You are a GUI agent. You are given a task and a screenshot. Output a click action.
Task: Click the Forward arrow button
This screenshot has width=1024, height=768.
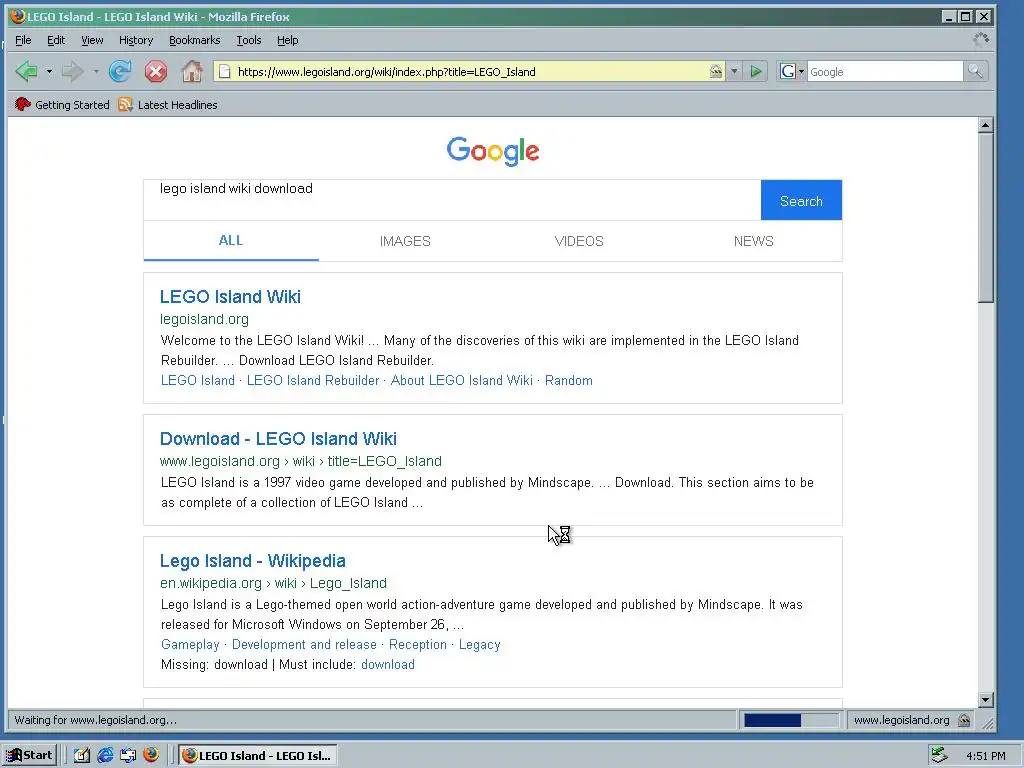pos(72,71)
